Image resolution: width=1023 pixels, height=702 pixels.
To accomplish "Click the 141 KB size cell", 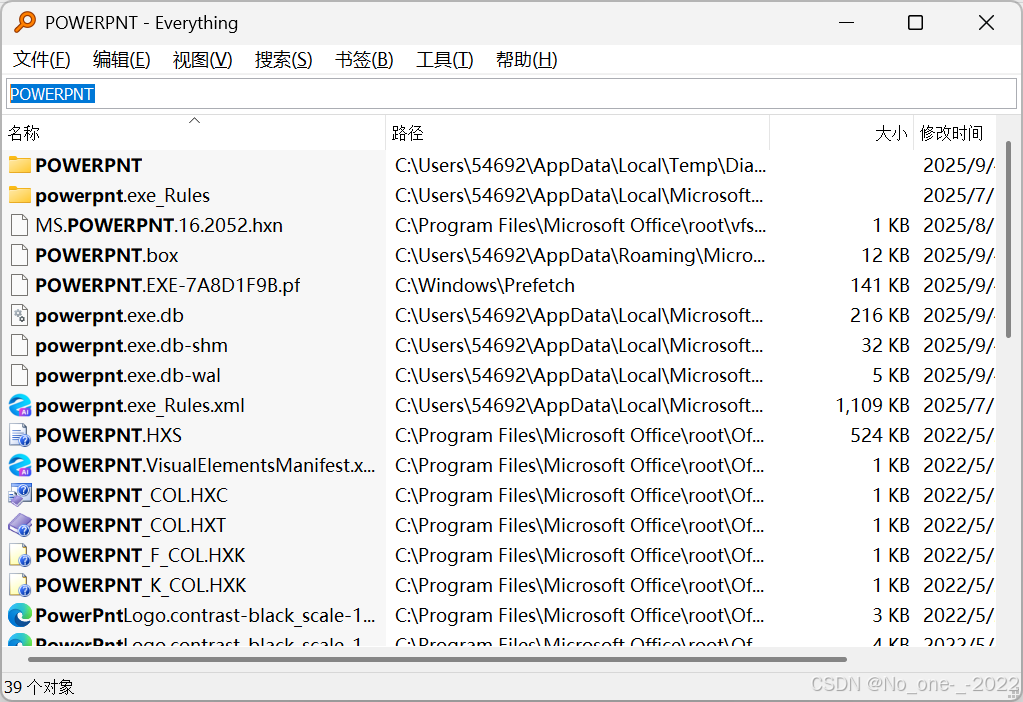I will 879,285.
